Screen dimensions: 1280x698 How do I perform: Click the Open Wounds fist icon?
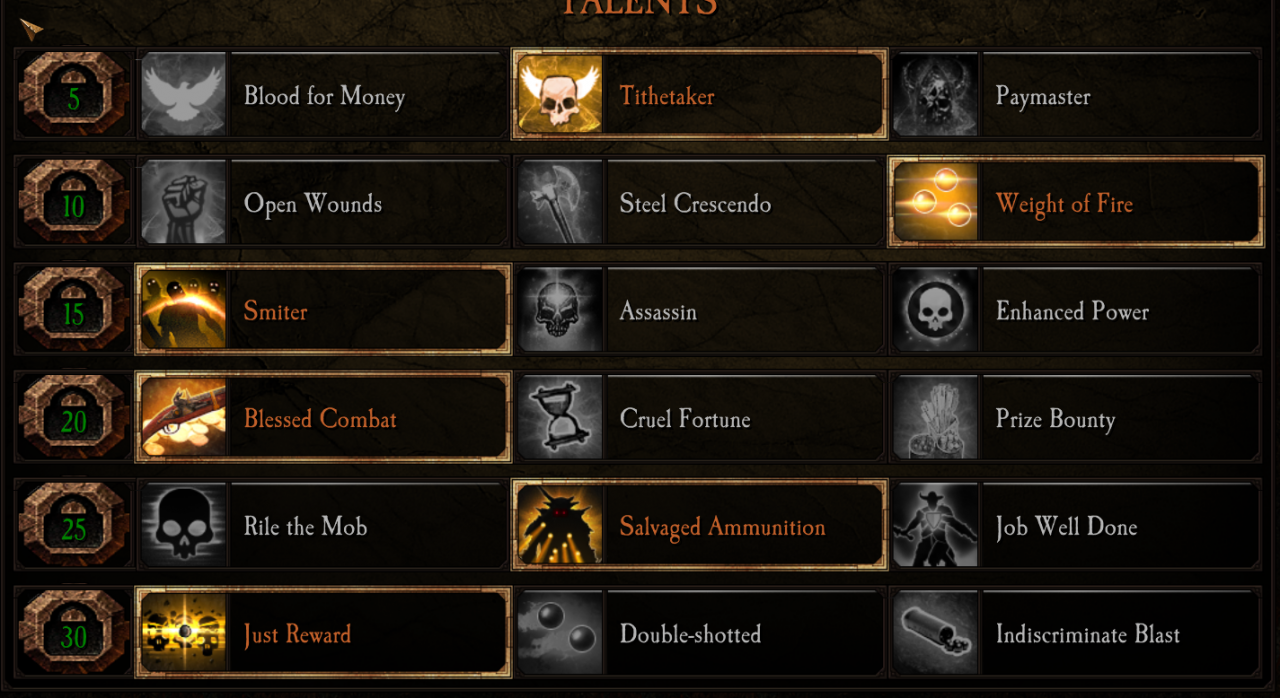[x=184, y=202]
